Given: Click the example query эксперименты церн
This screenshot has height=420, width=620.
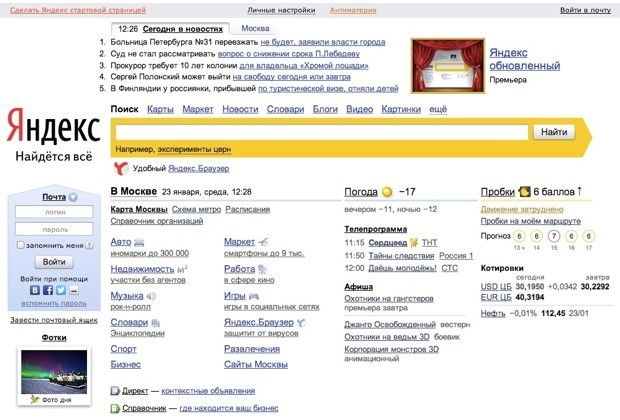Looking at the screenshot, I should pyautogui.click(x=194, y=149).
